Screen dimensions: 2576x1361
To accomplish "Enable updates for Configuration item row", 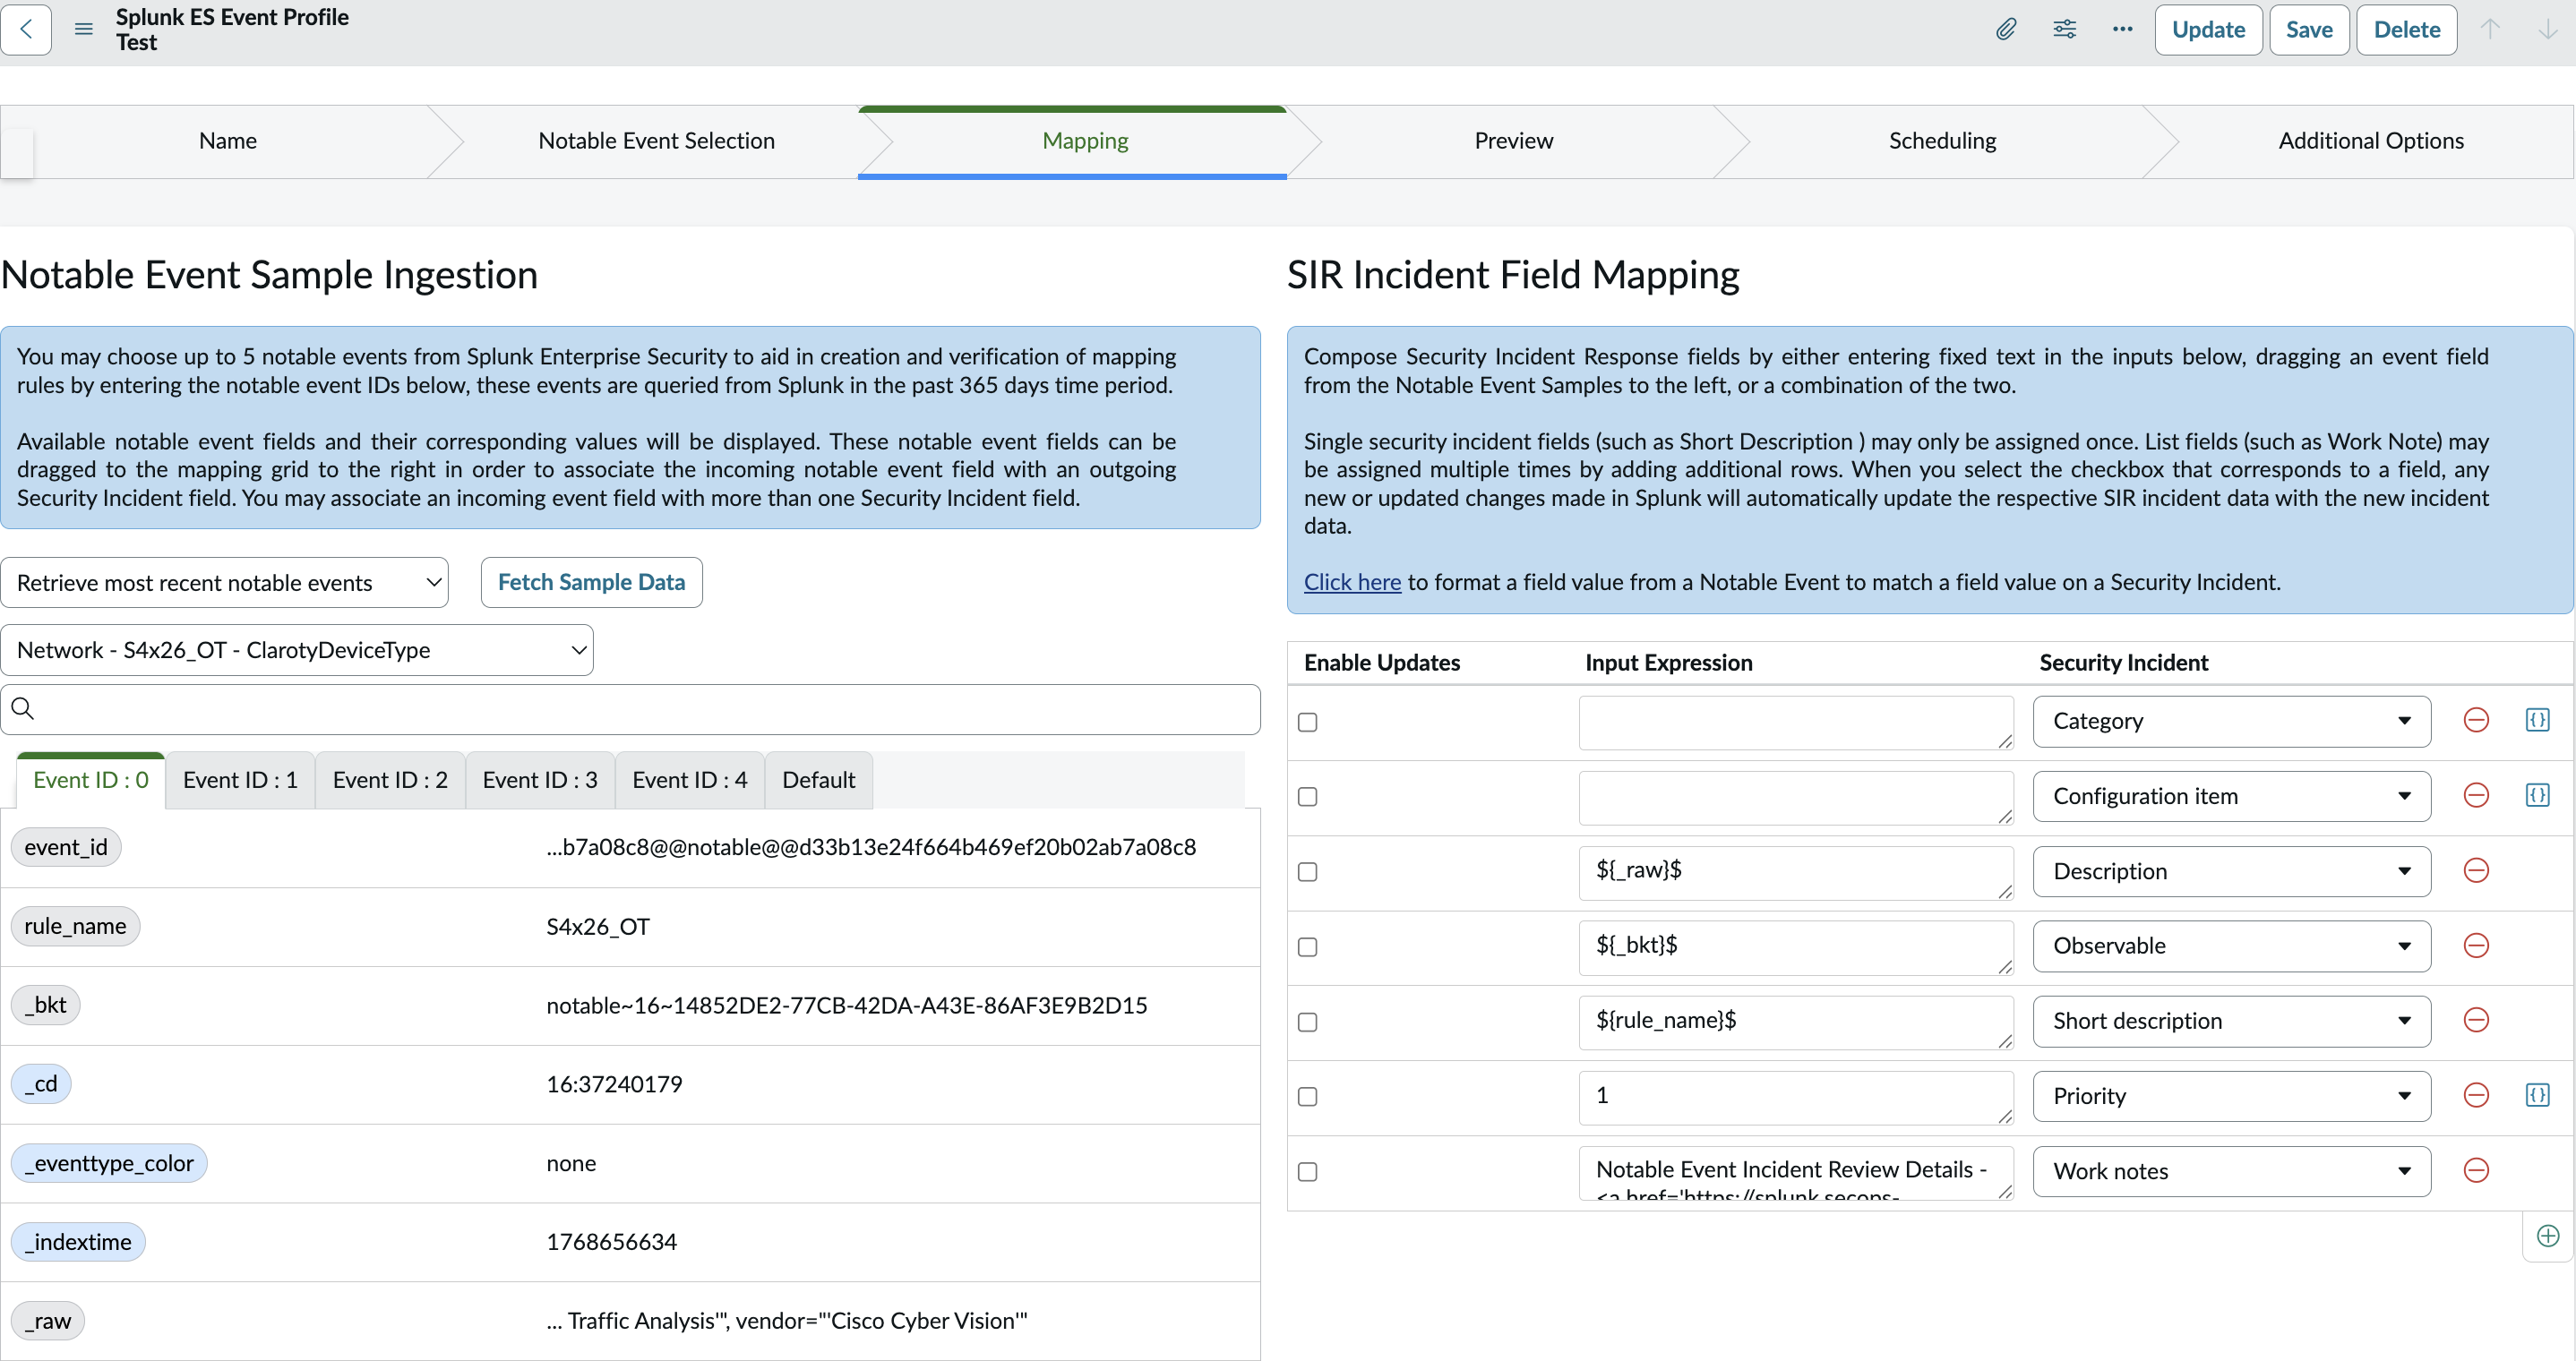I will pyautogui.click(x=1307, y=797).
